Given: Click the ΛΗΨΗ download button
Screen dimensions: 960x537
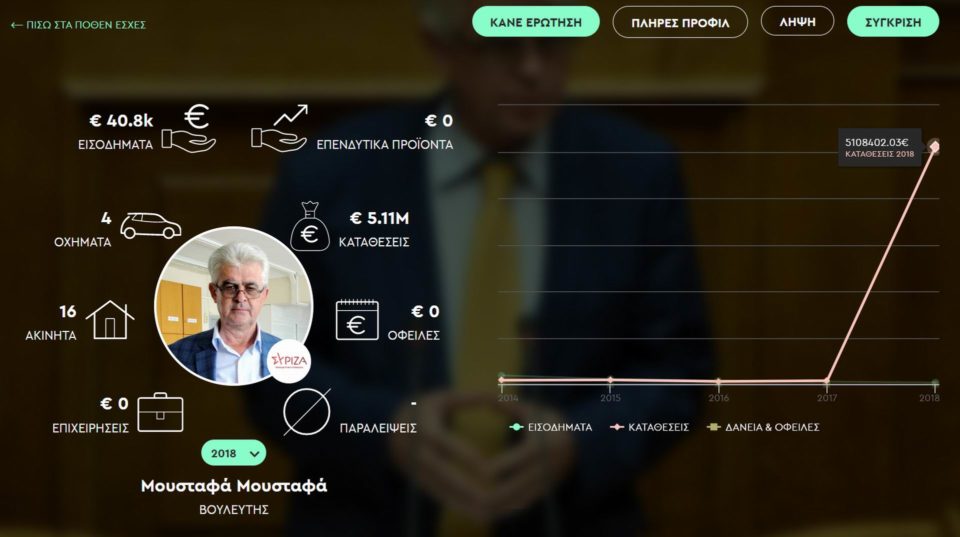Looking at the screenshot, I should [797, 21].
